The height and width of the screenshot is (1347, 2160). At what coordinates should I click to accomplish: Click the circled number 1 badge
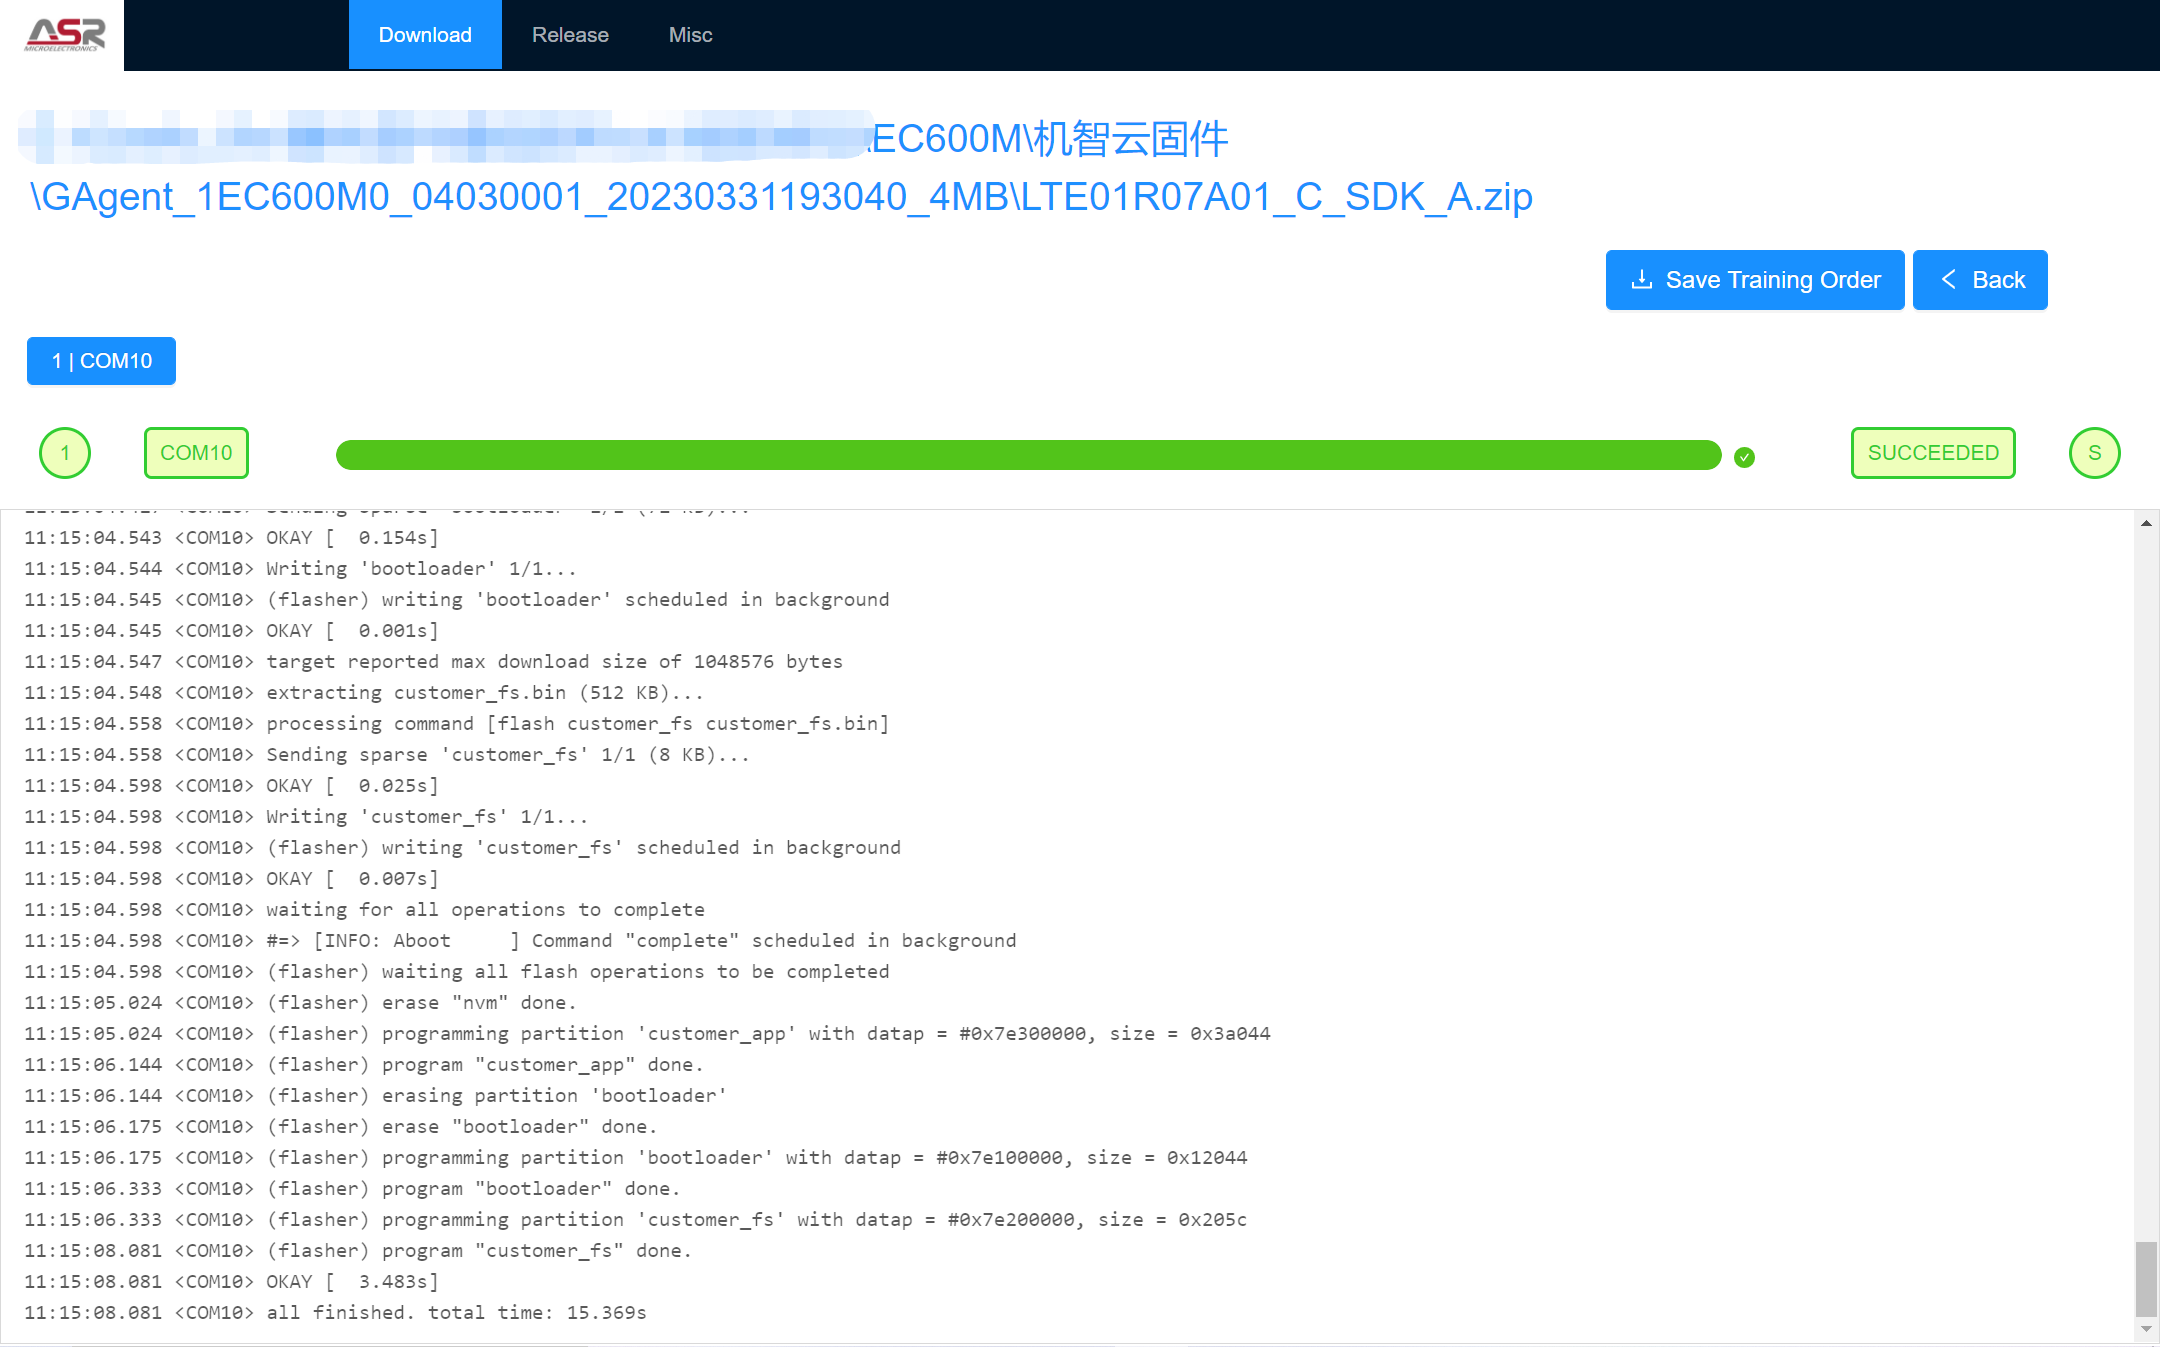point(65,453)
